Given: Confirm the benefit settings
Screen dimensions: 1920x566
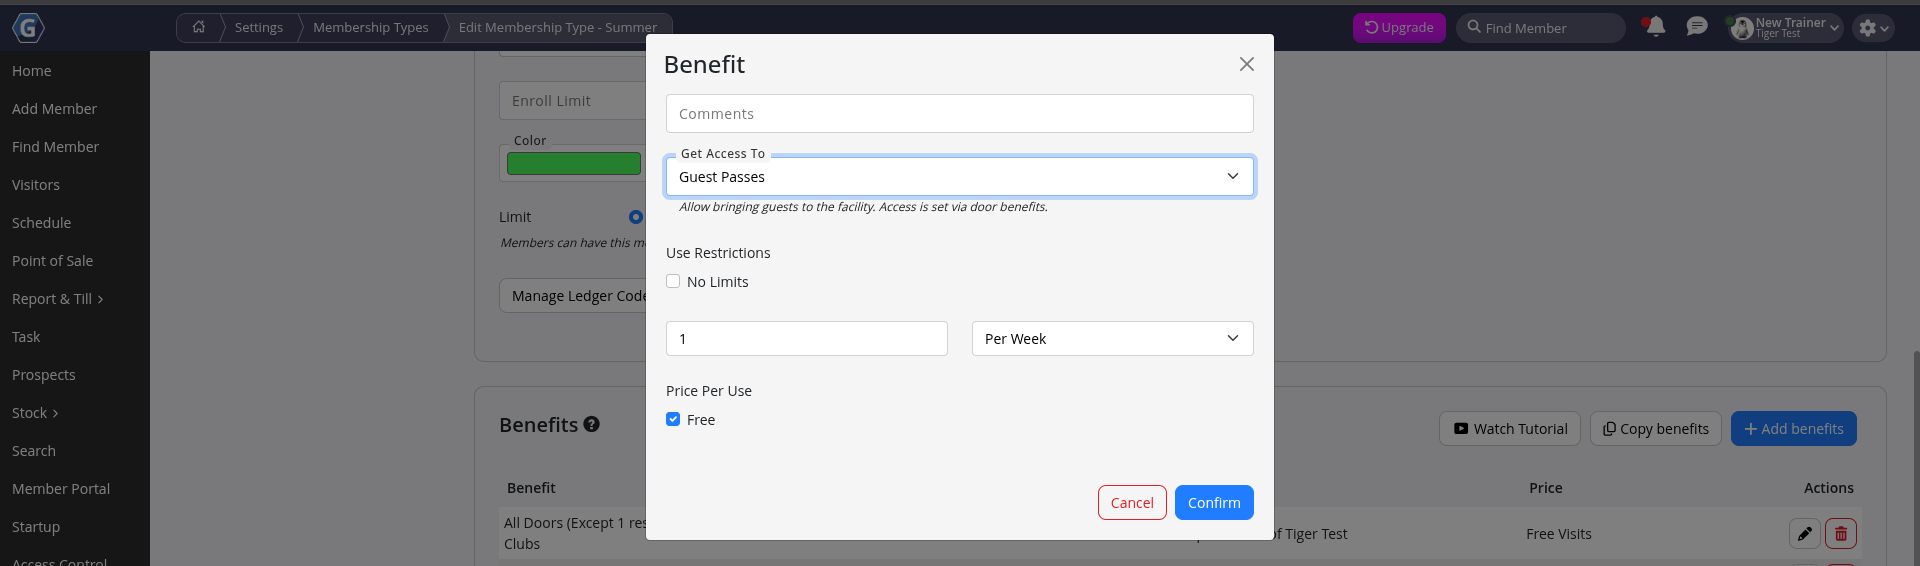Looking at the screenshot, I should 1214,503.
